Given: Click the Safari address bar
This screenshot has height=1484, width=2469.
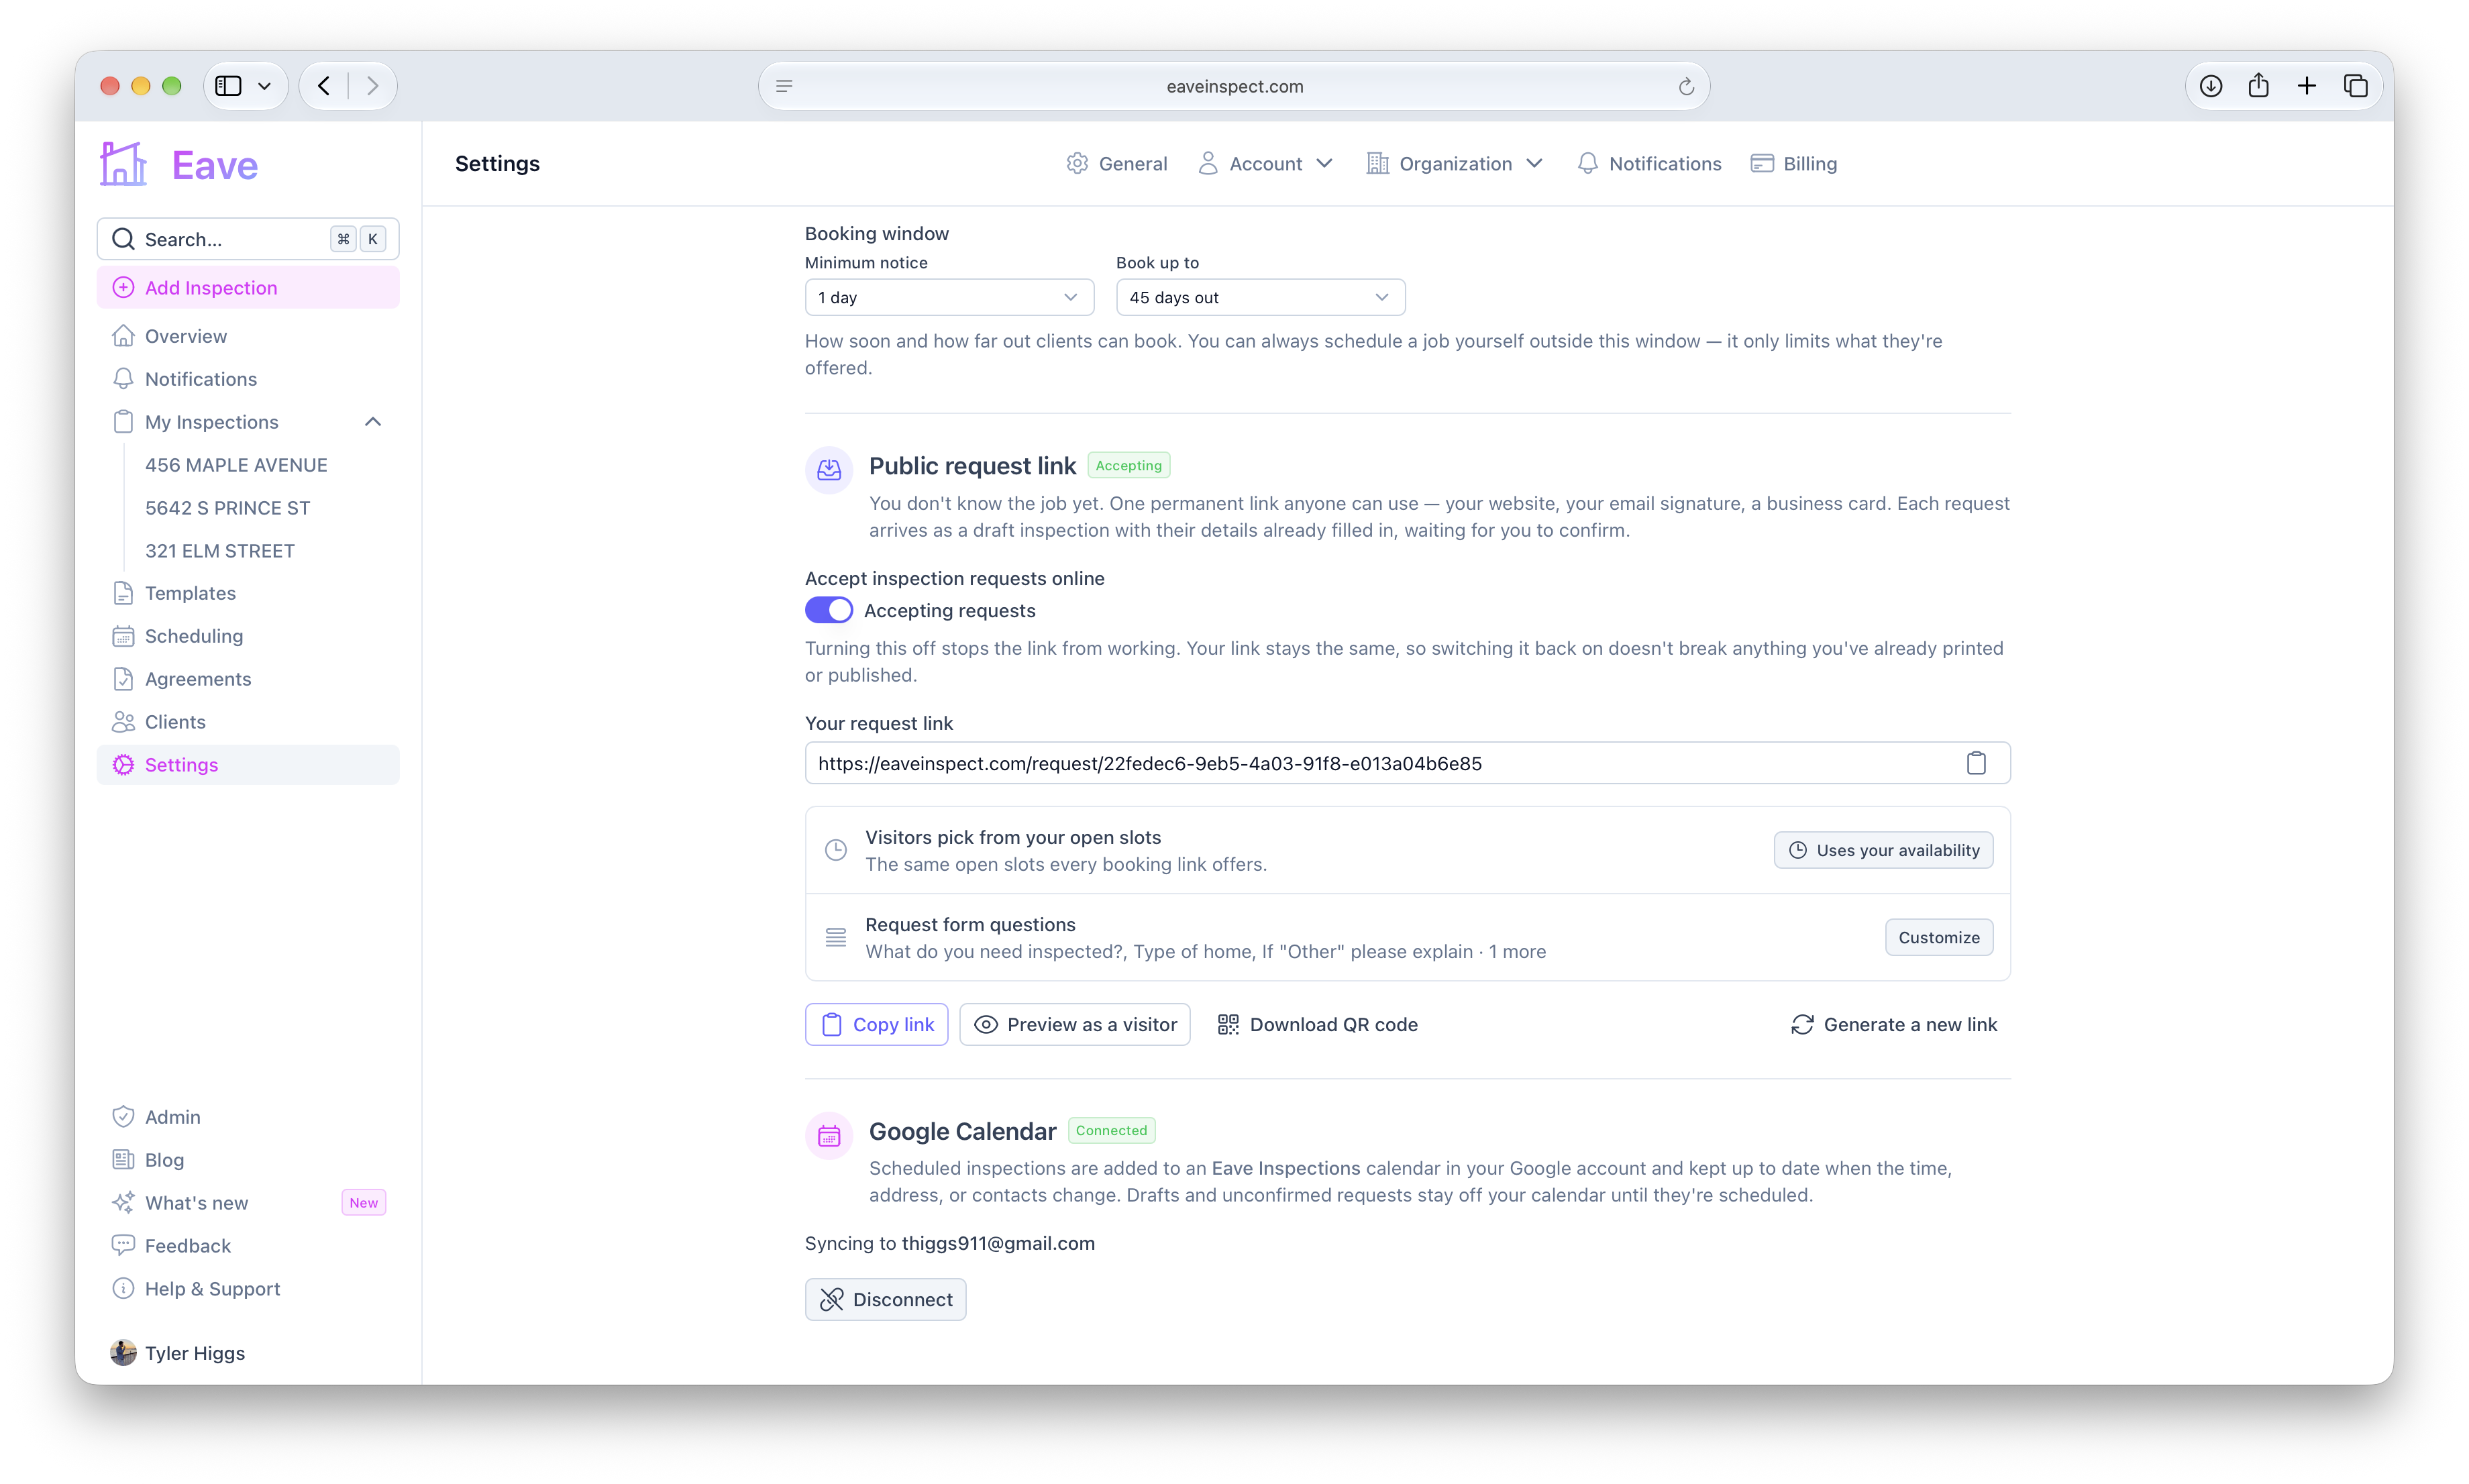Looking at the screenshot, I should click(x=1234, y=86).
